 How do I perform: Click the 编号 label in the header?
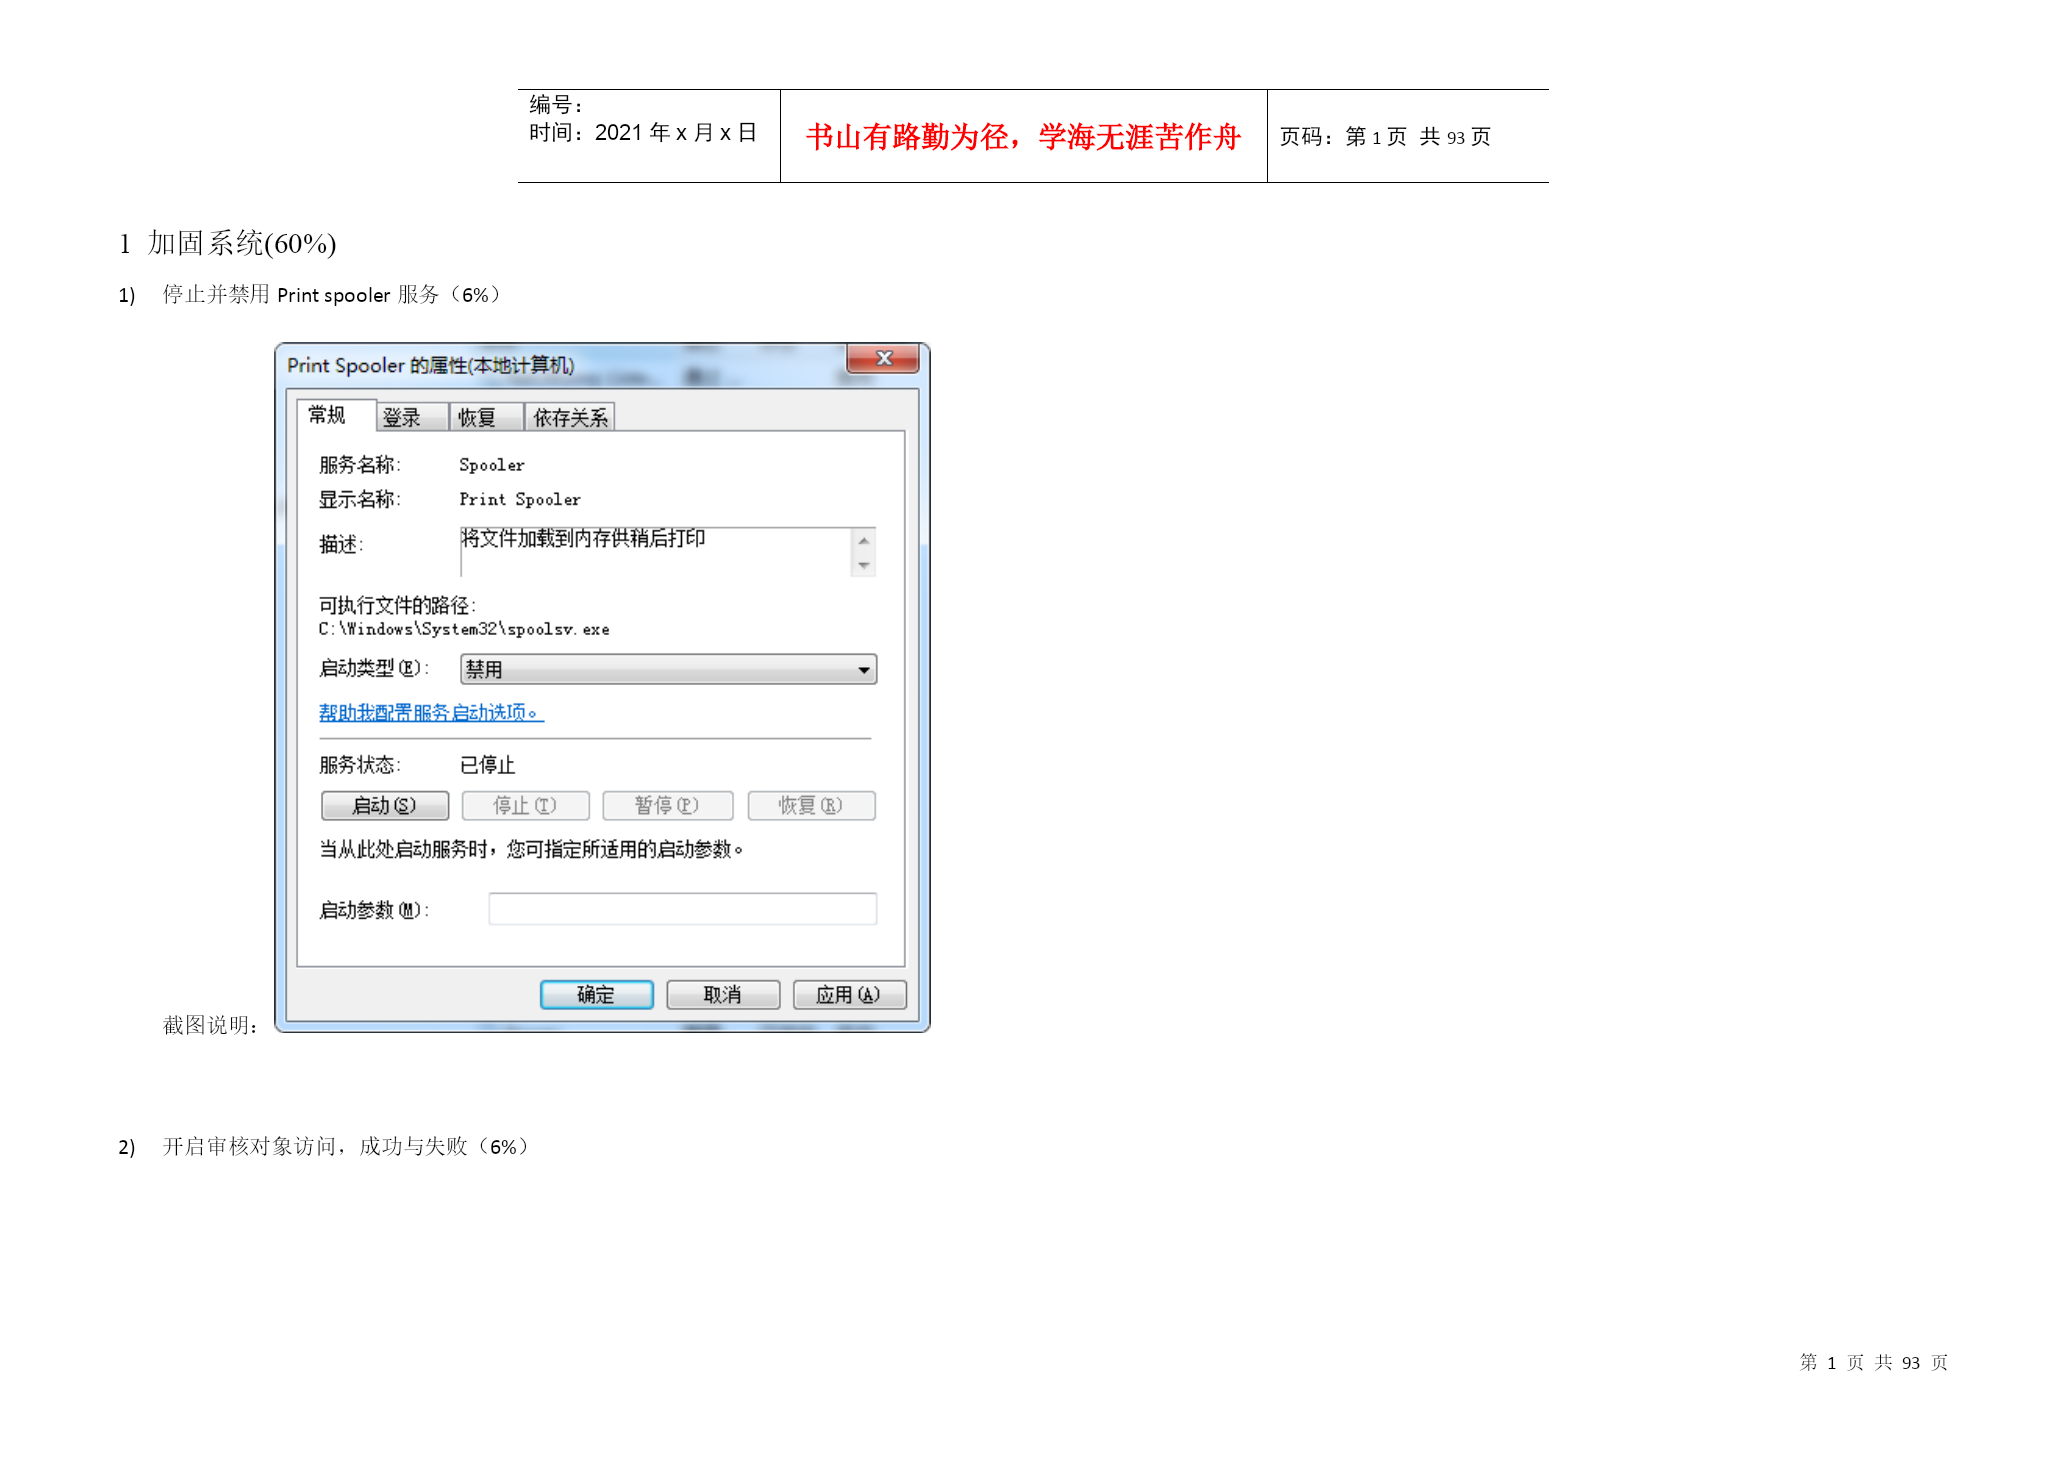coord(556,104)
